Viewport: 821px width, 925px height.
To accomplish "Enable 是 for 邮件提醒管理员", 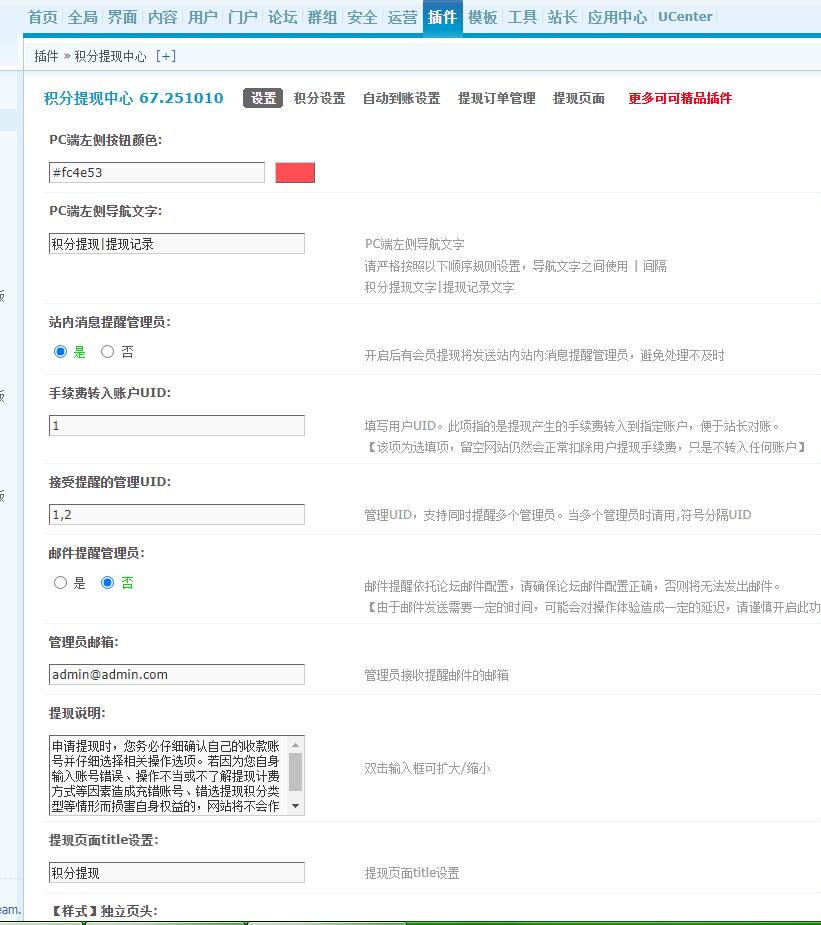I will (x=61, y=583).
